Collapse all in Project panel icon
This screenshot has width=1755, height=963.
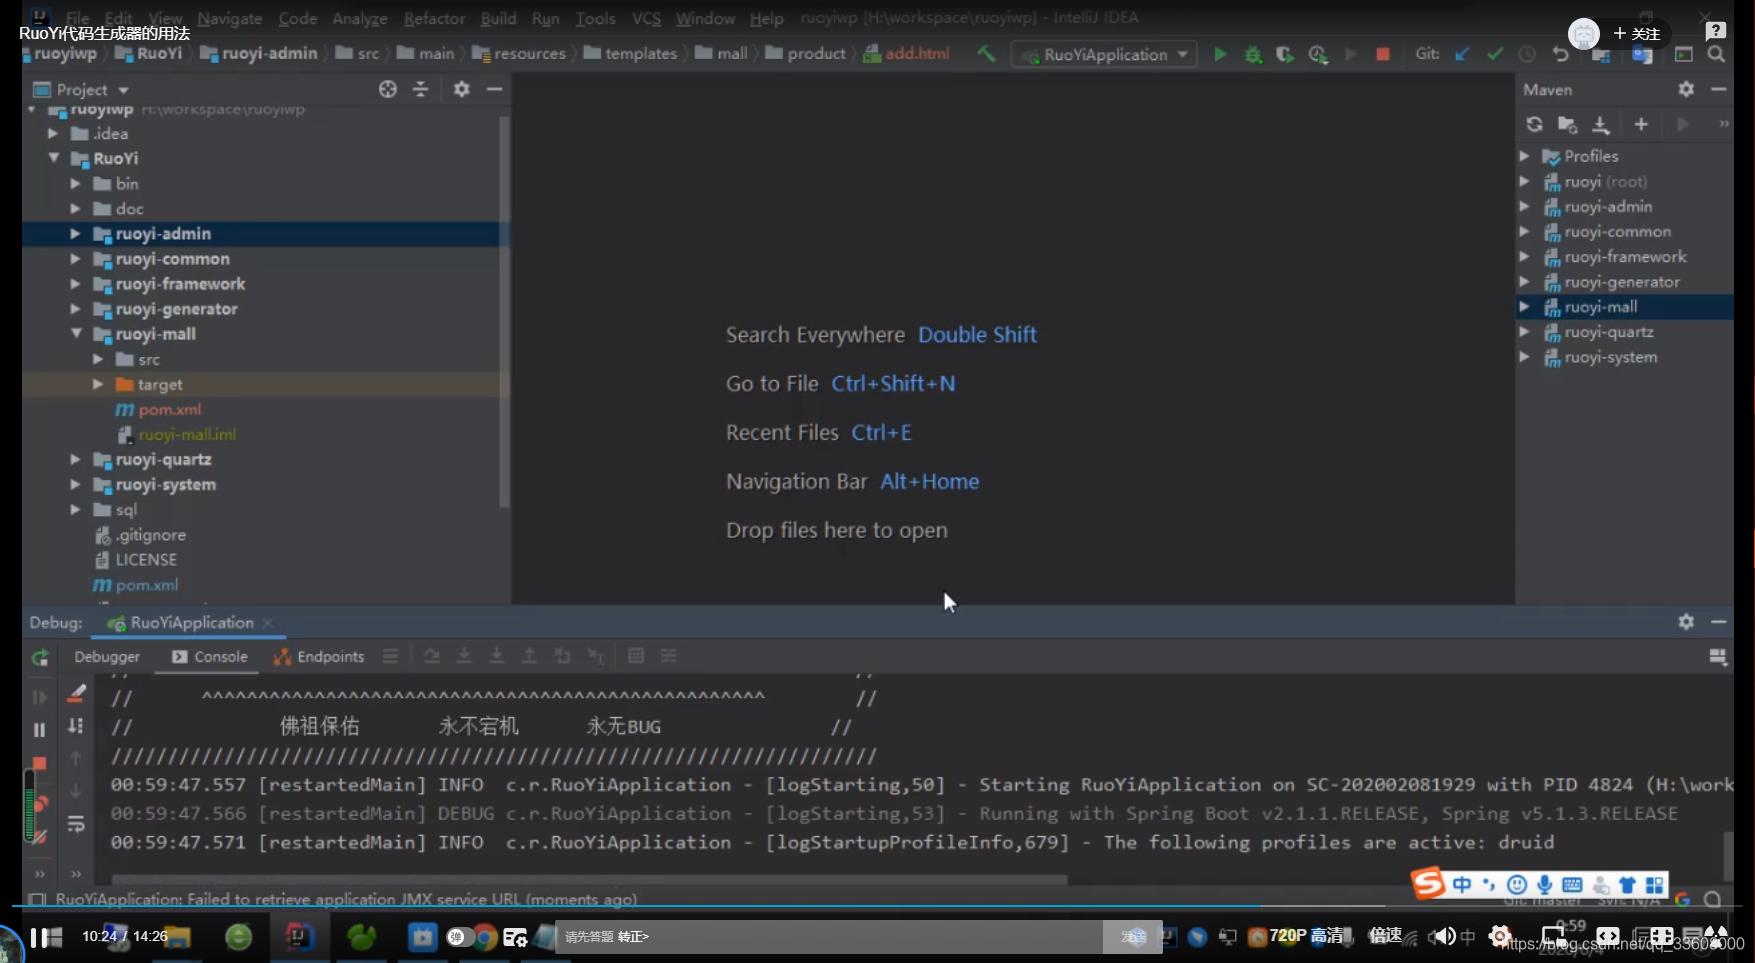[421, 89]
